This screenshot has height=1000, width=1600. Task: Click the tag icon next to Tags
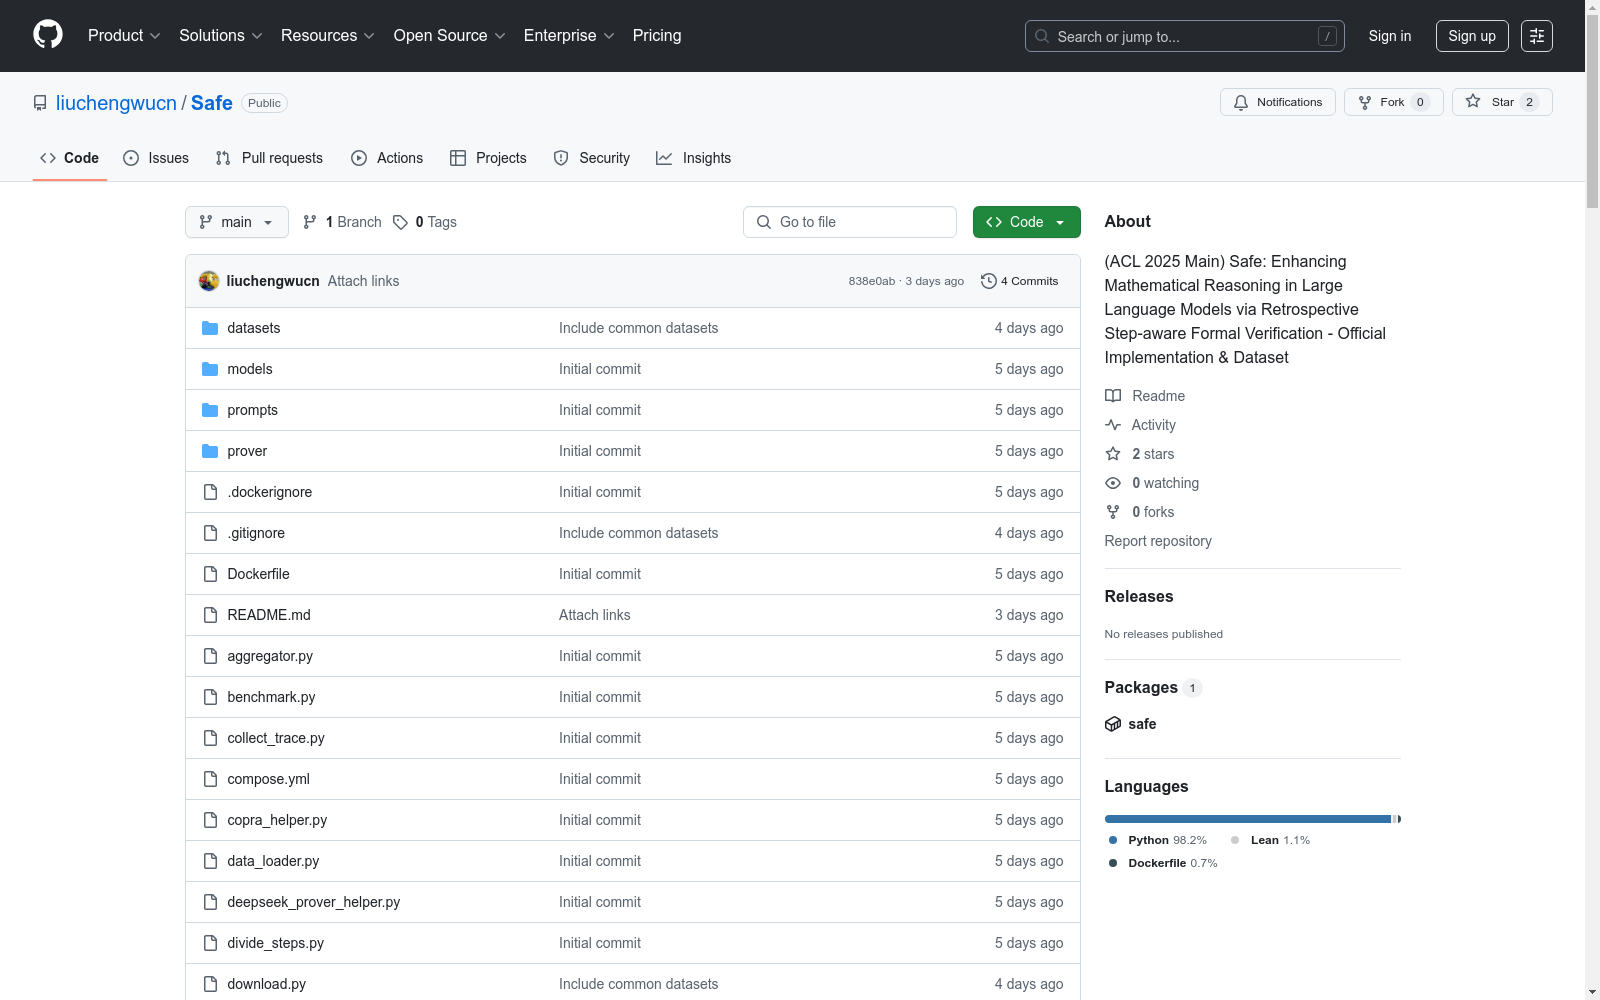coord(400,222)
